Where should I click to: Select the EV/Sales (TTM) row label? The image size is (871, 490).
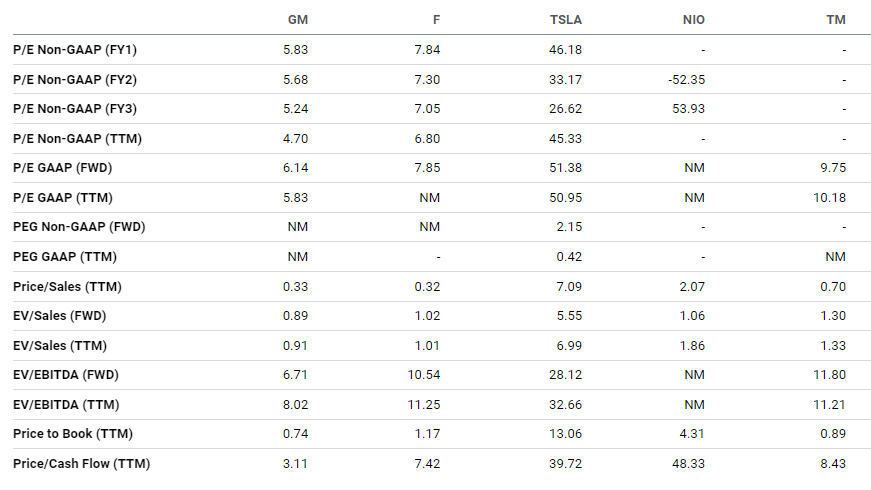coord(60,346)
